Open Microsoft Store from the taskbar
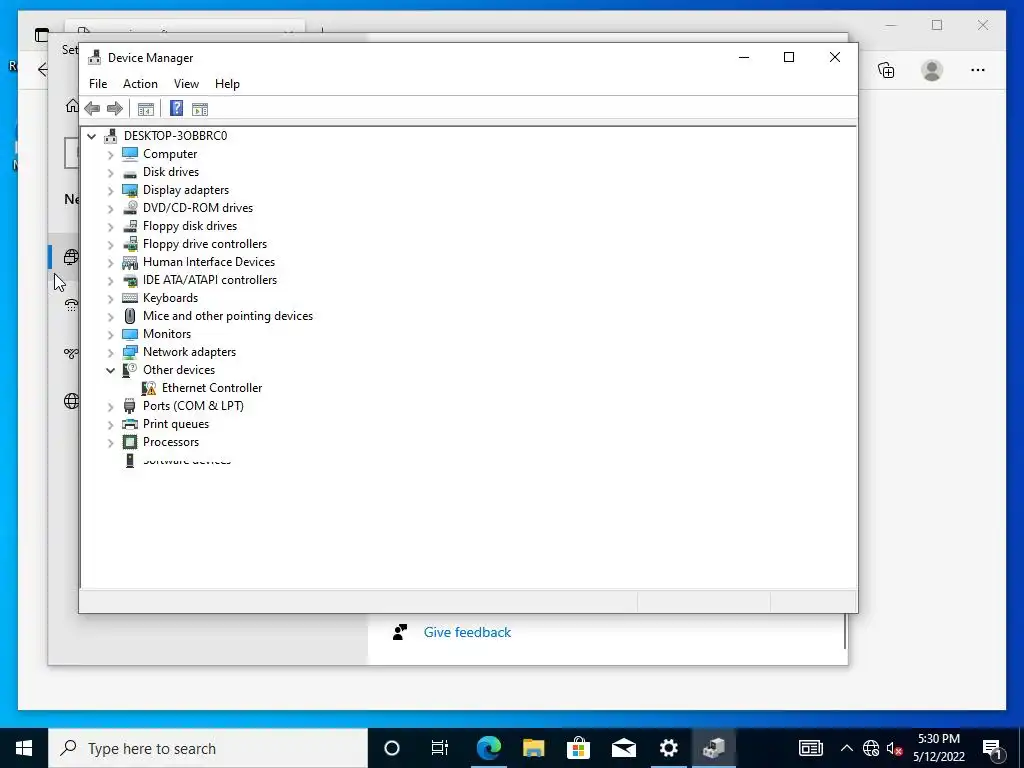 pyautogui.click(x=579, y=748)
